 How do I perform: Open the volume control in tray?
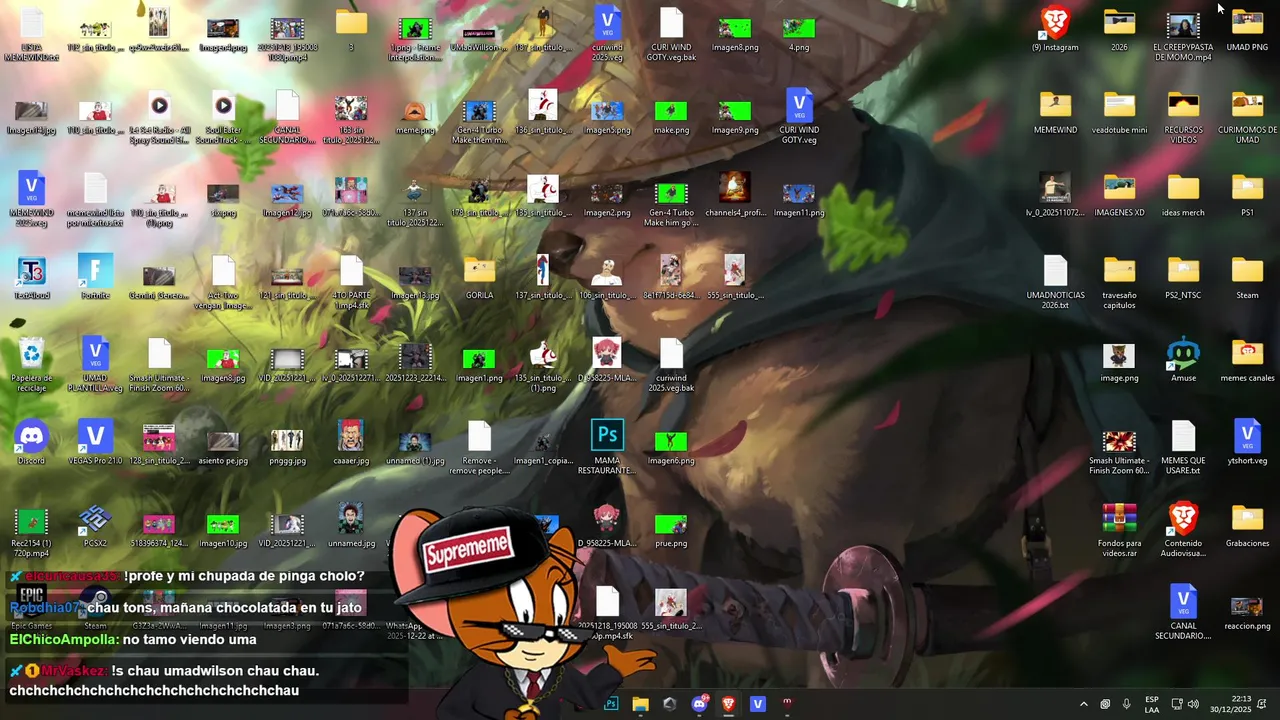point(1193,704)
